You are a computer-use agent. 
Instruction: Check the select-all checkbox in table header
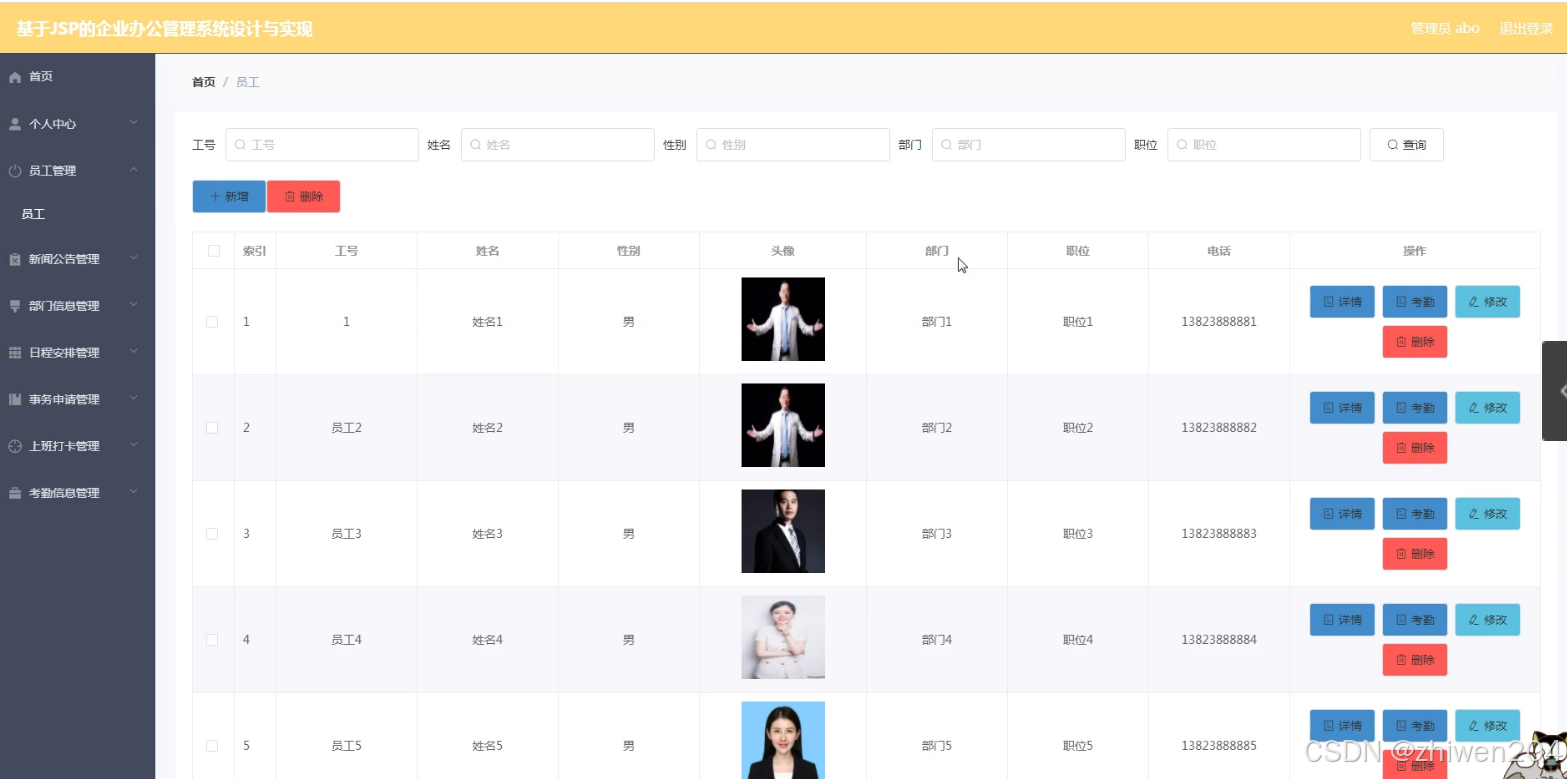pyautogui.click(x=213, y=251)
